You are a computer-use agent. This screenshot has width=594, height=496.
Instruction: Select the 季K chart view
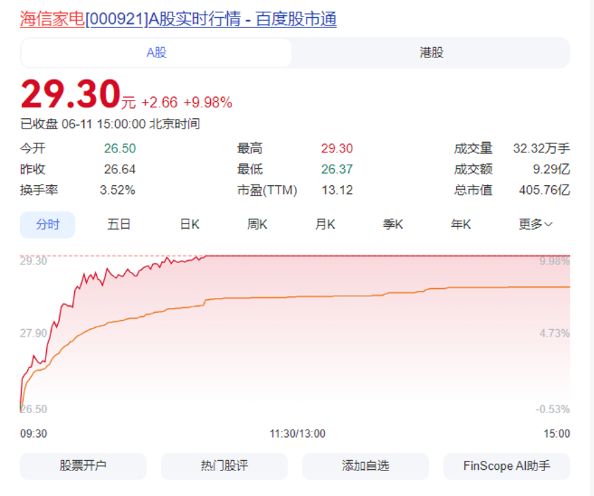click(x=393, y=225)
